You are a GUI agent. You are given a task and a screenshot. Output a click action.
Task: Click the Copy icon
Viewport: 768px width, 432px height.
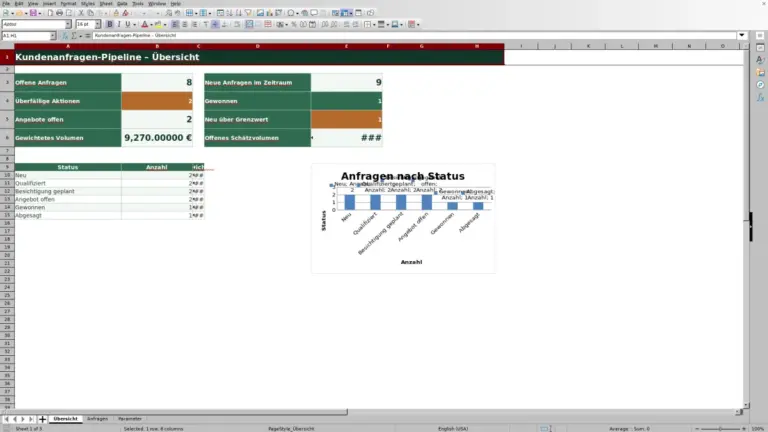pyautogui.click(x=90, y=13)
